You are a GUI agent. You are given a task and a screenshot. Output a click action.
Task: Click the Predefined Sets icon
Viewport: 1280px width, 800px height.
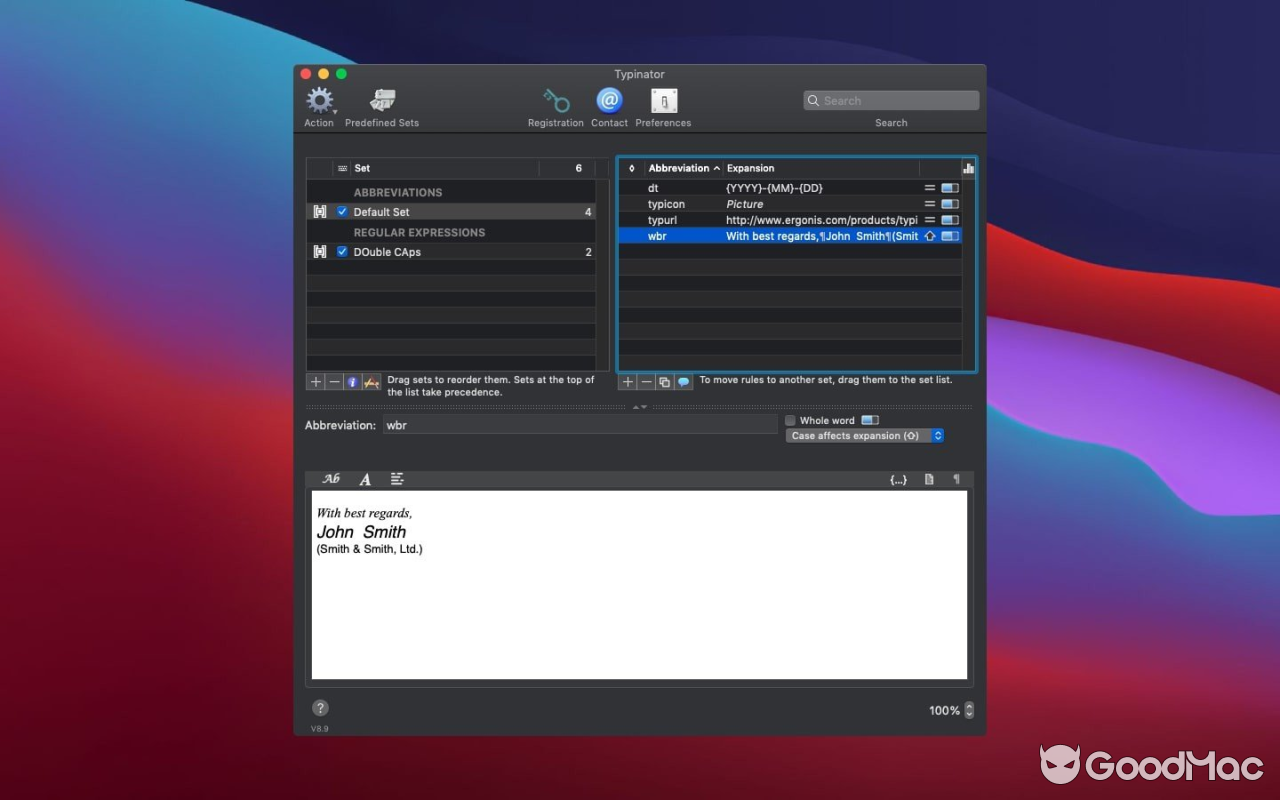381,101
